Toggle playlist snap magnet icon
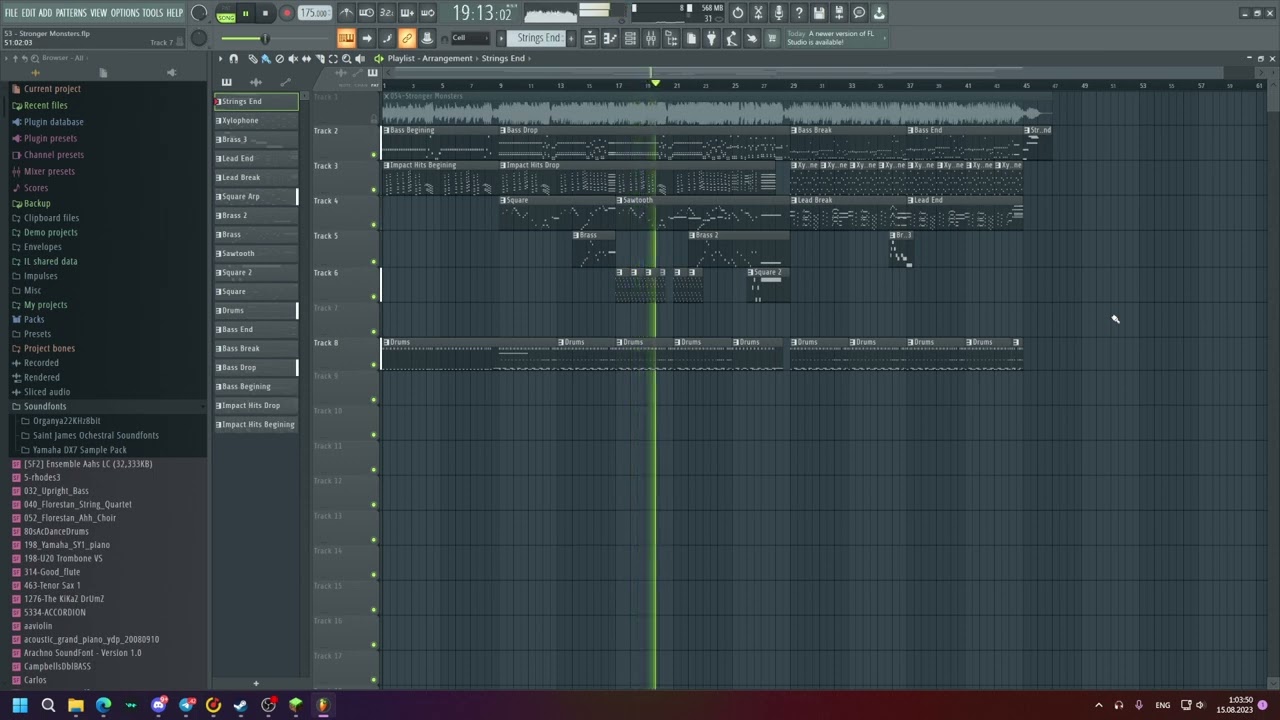The image size is (1280, 720). click(x=234, y=59)
